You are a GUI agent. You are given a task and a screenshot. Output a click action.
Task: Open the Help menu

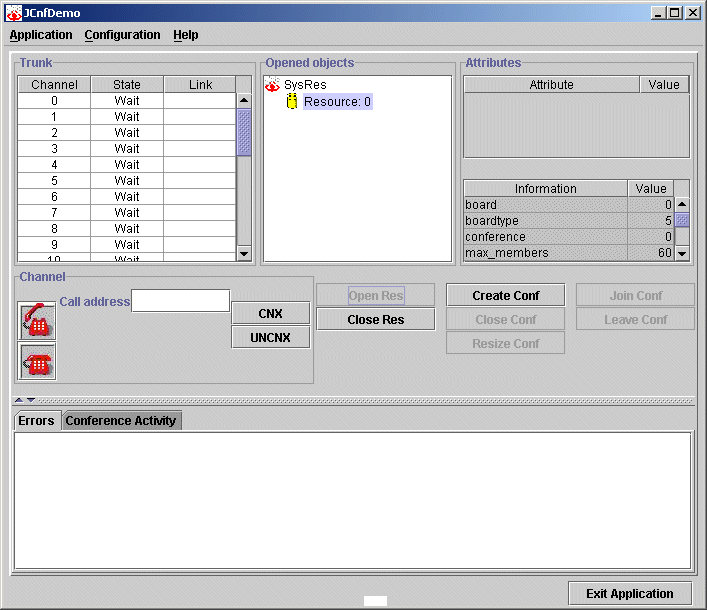tap(185, 35)
